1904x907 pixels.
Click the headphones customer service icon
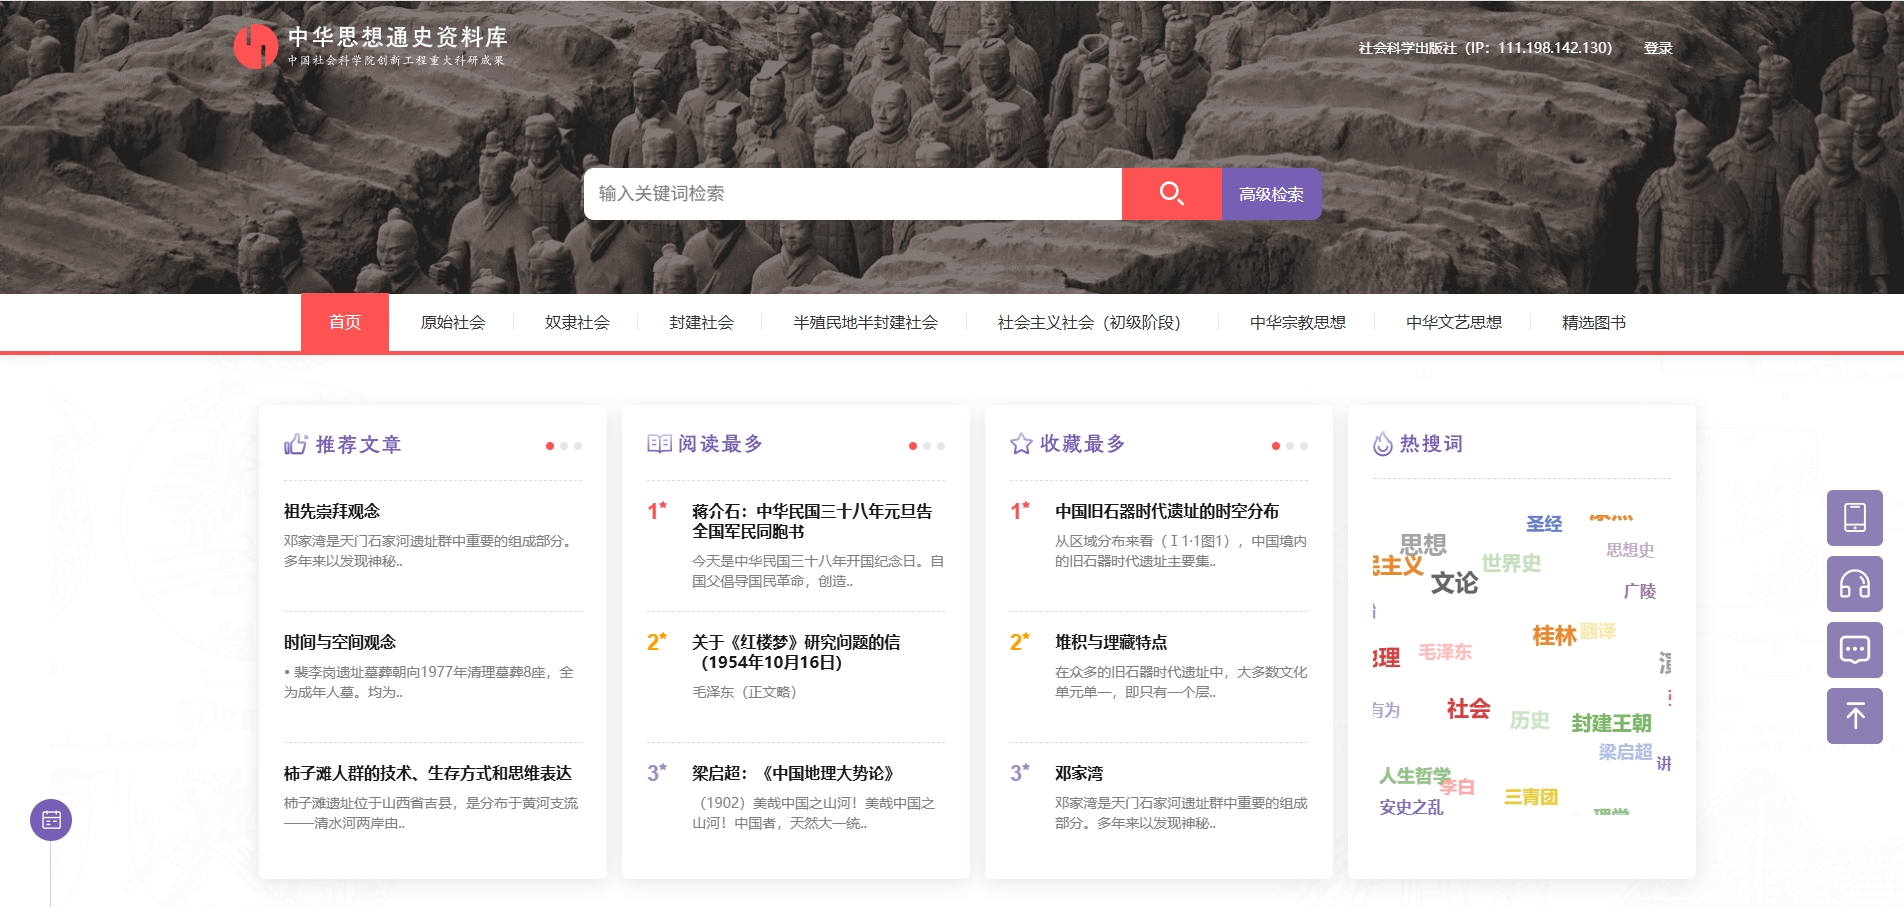pos(1854,584)
